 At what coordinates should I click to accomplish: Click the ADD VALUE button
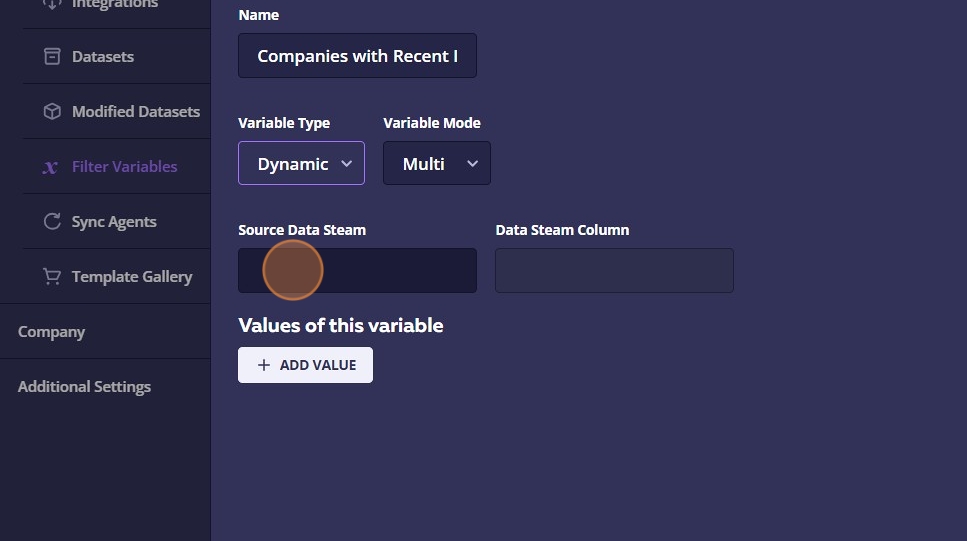pos(305,365)
